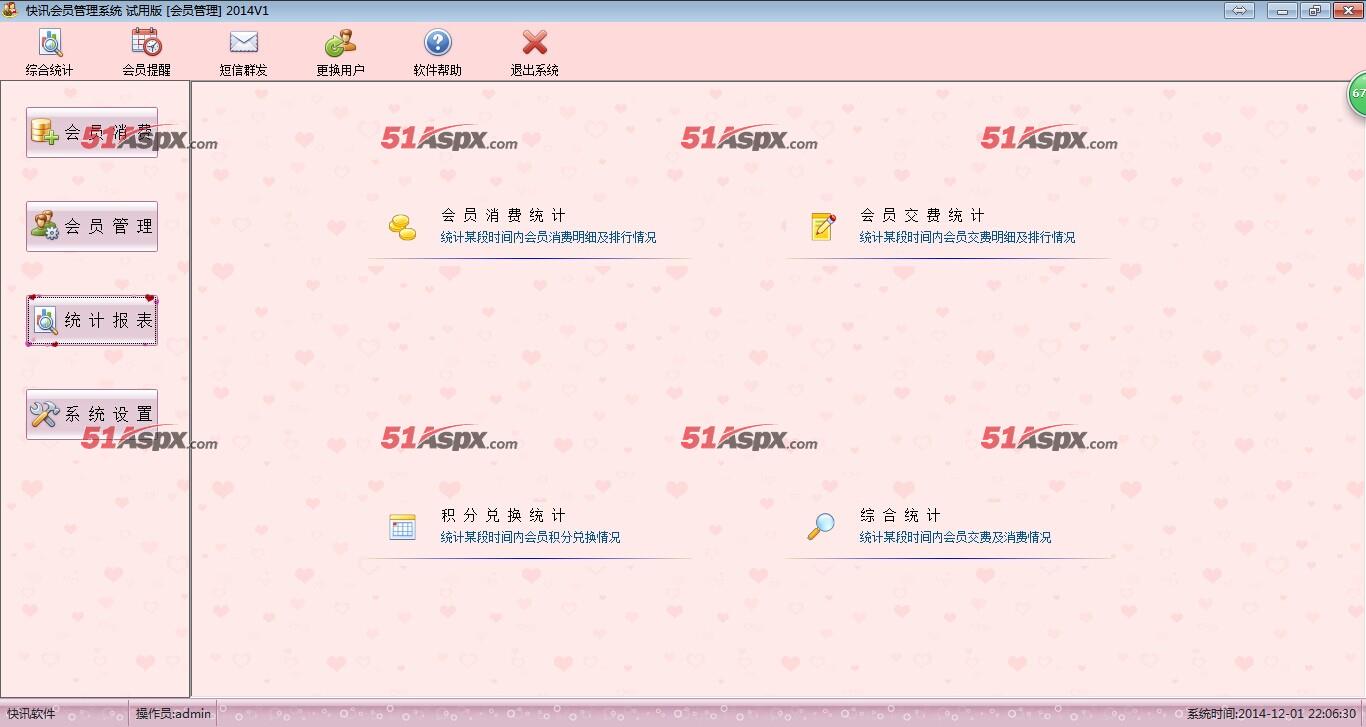This screenshot has width=1366, height=727.
Task: Click the 系统时间 clock in status bar
Action: click(x=1272, y=714)
